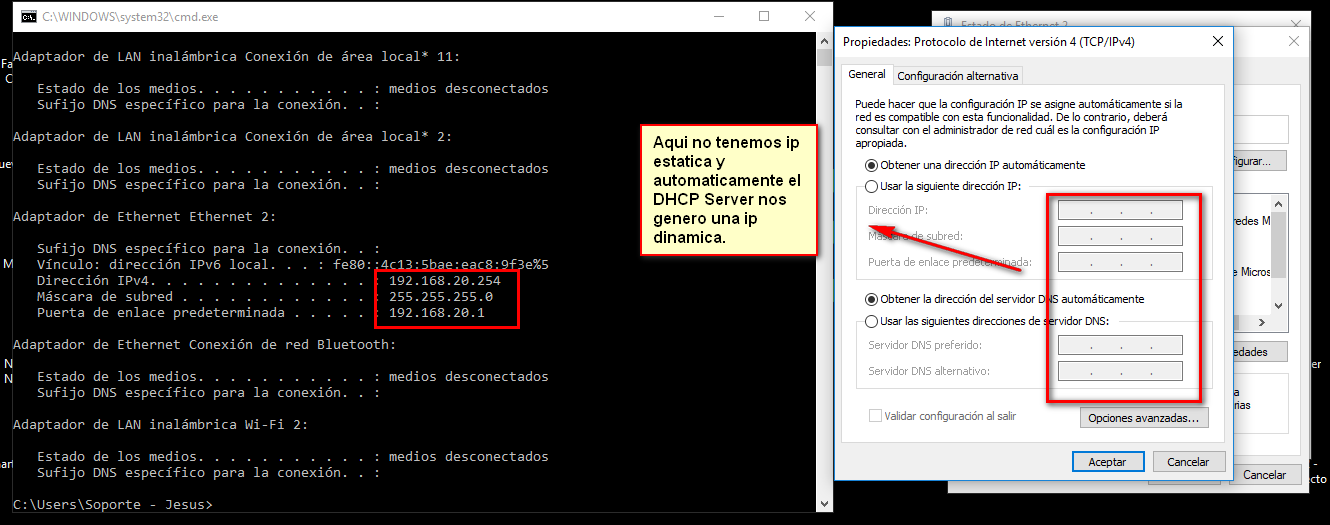Click 'Cancelar' in the IPv4 properties dialog
Image resolution: width=1330 pixels, height=525 pixels.
[x=1188, y=462]
